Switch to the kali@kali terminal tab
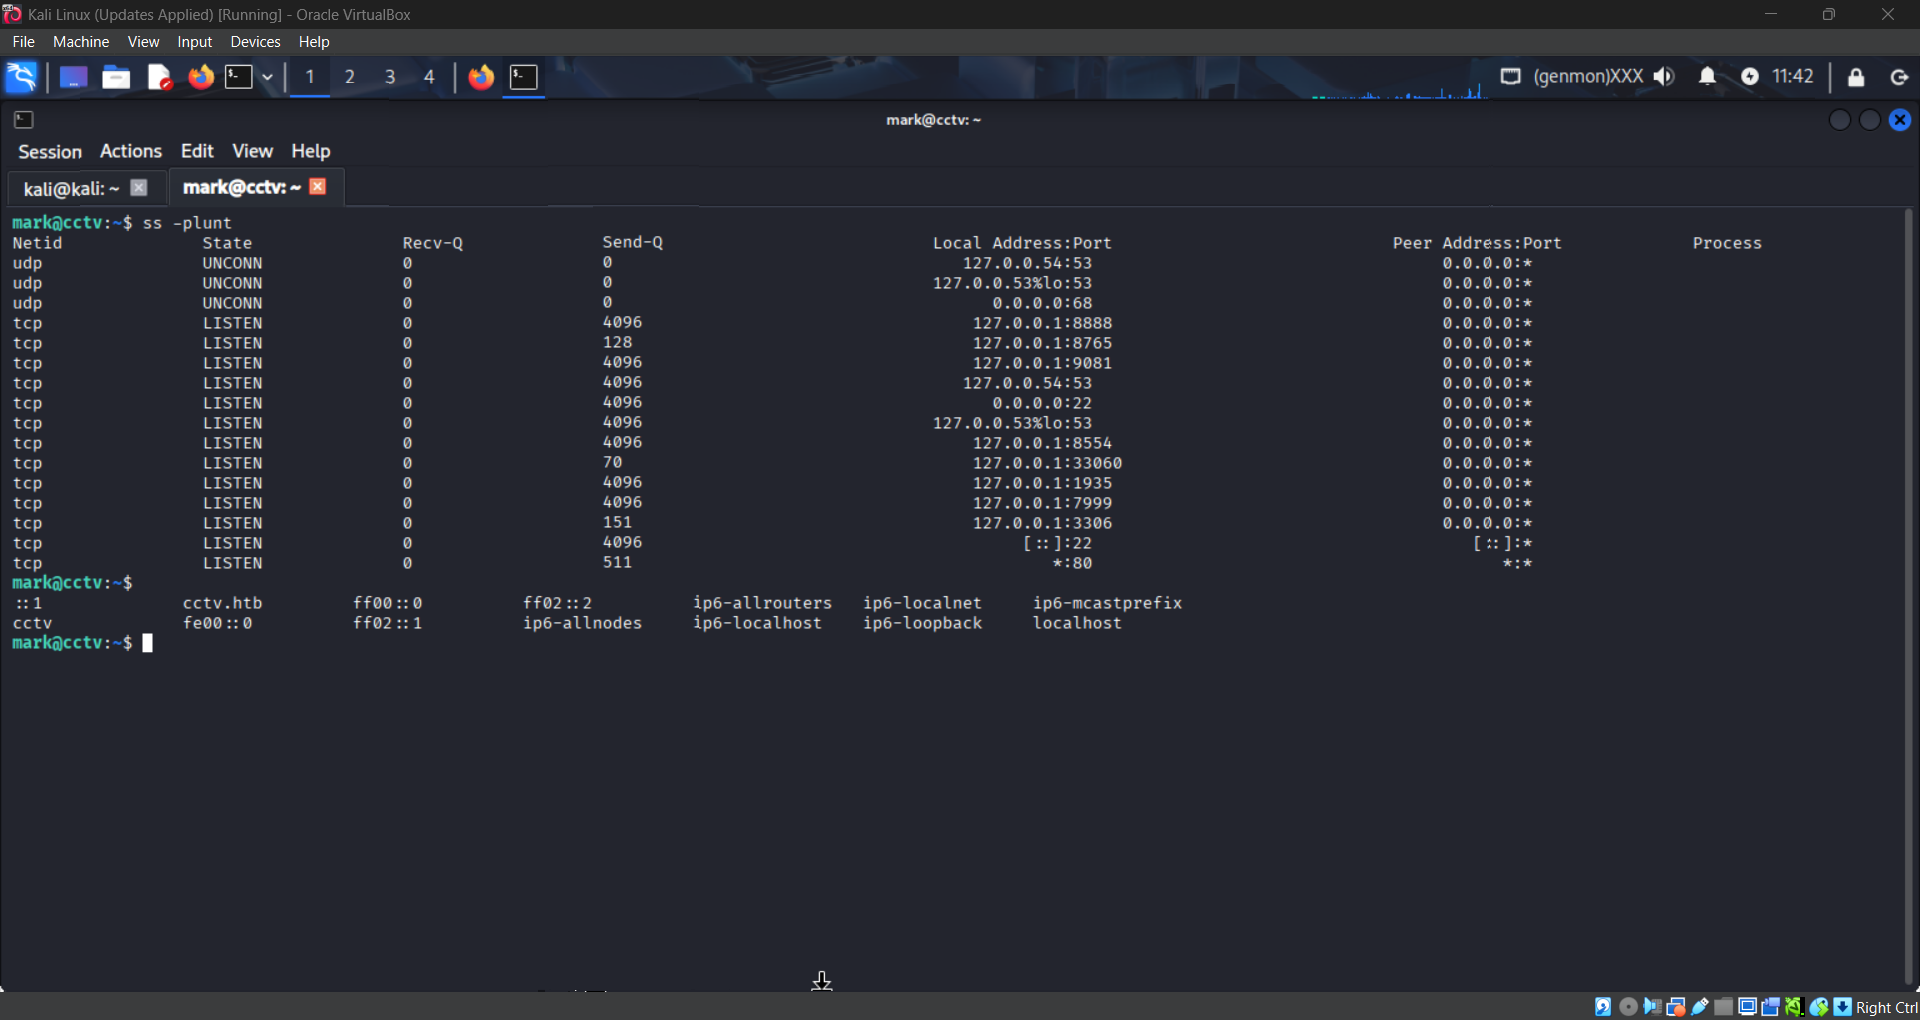Viewport: 1920px width, 1020px height. 71,188
